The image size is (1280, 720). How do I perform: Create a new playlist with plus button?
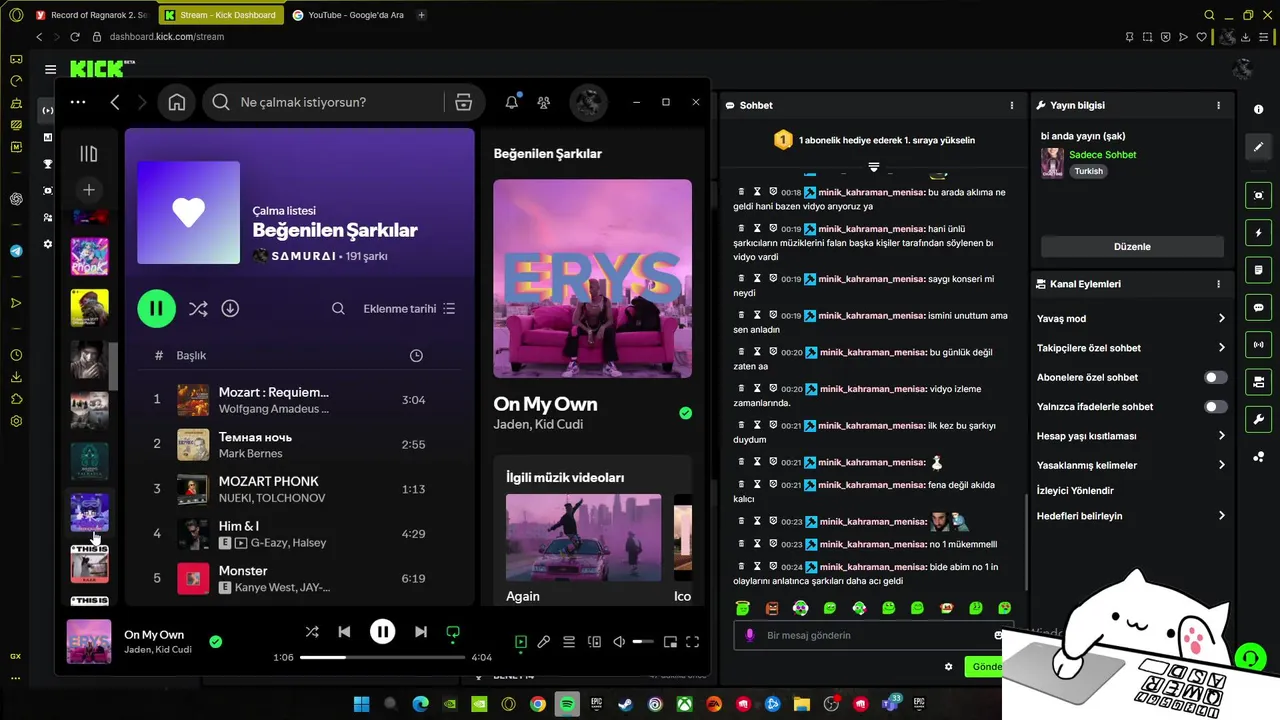(x=89, y=190)
